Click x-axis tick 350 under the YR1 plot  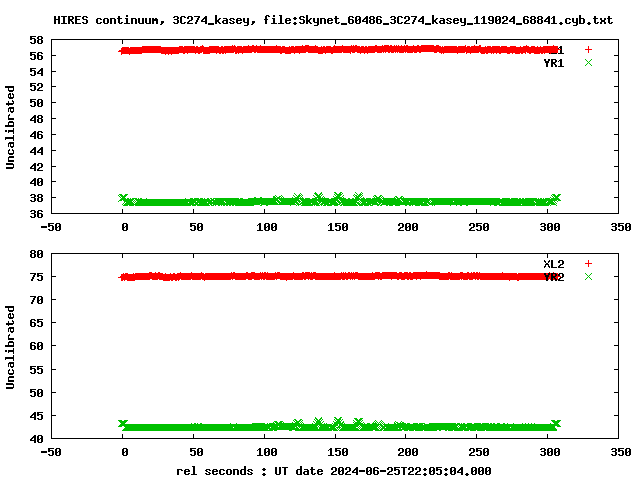tap(621, 227)
